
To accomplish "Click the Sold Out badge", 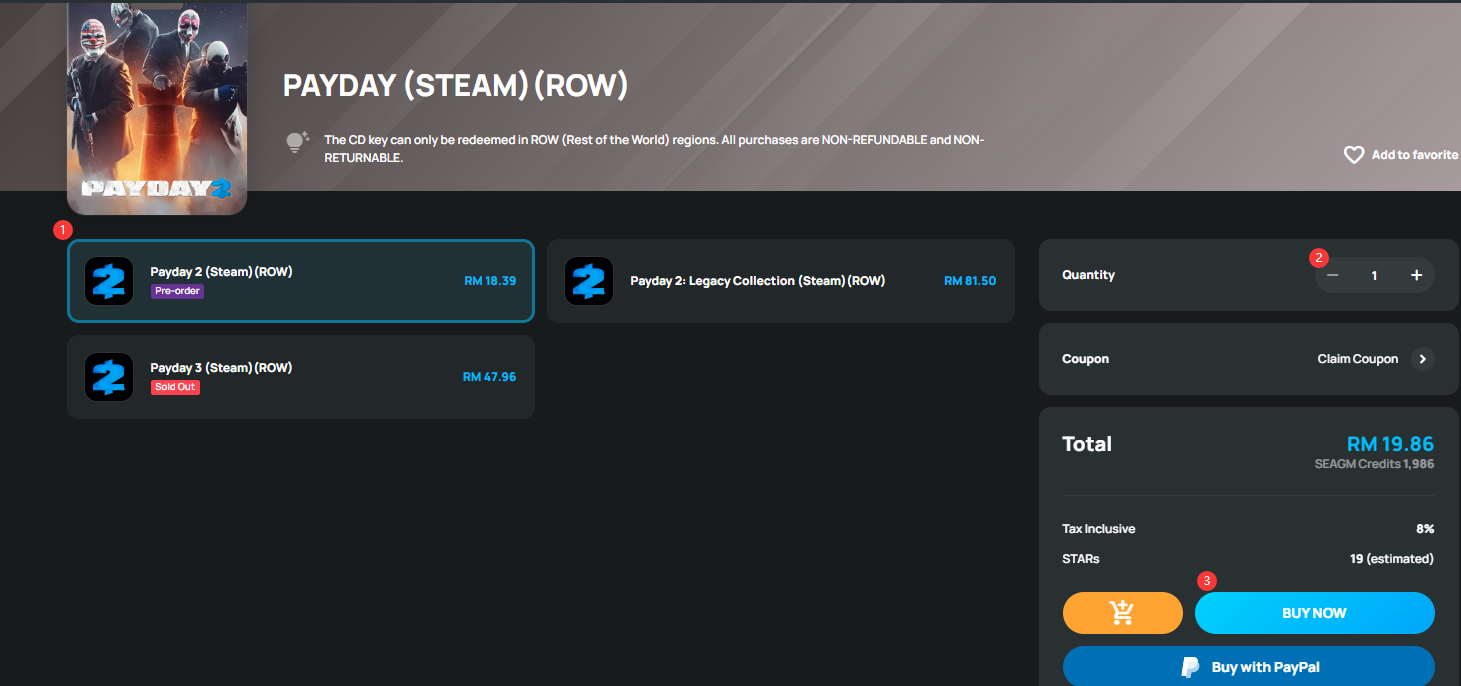I will point(175,387).
